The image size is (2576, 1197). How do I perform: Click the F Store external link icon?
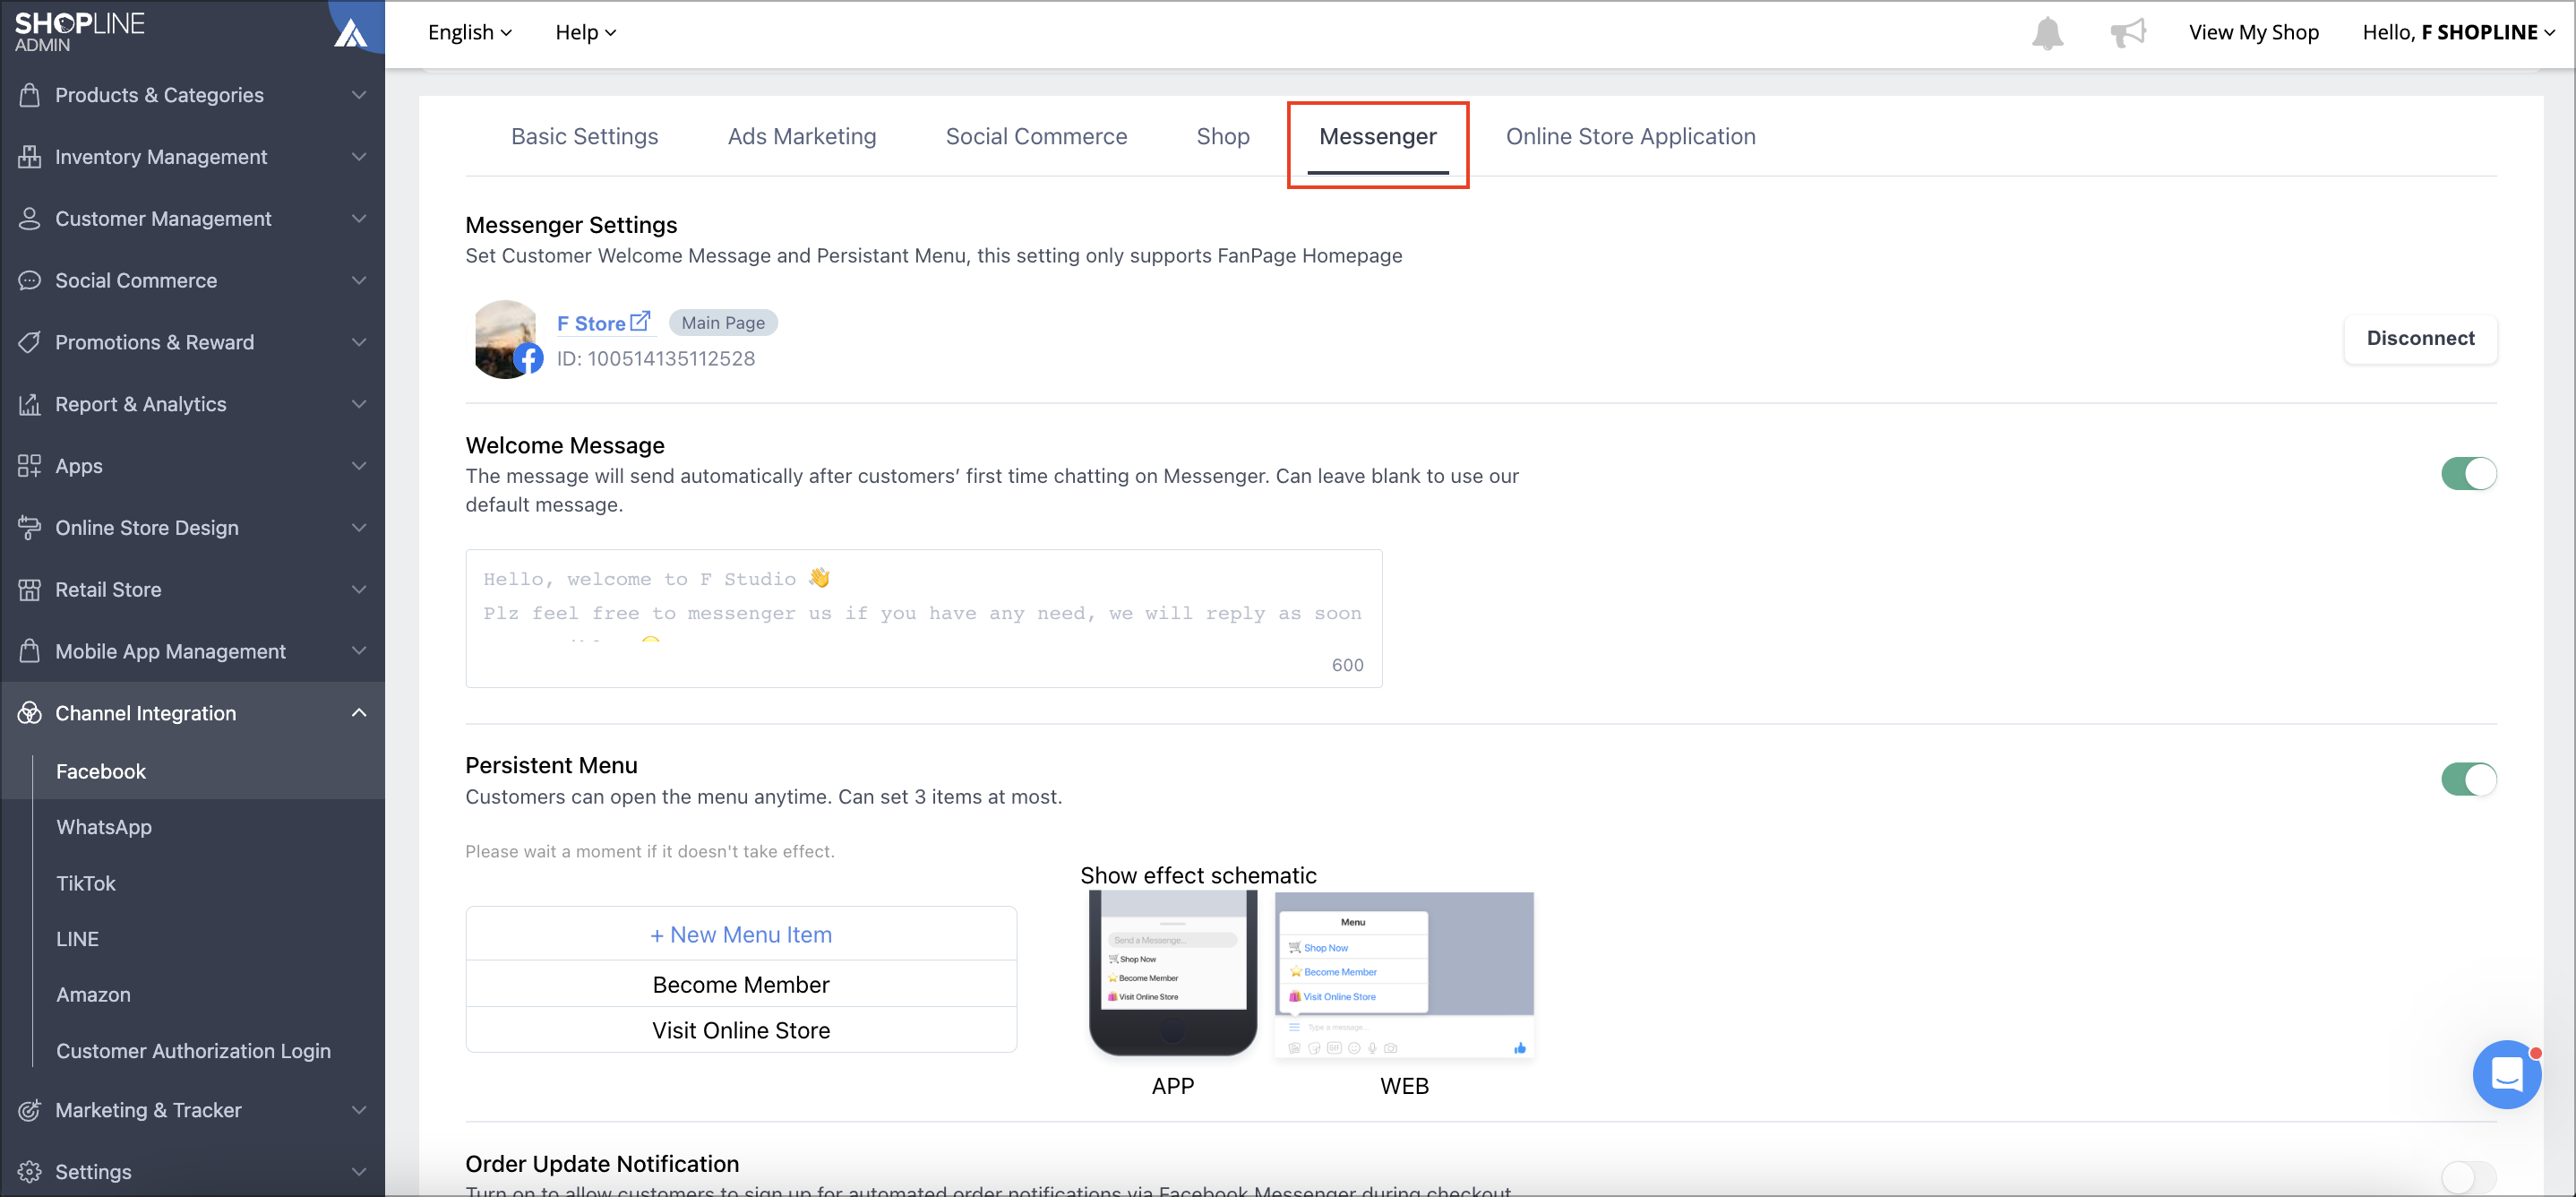[x=640, y=322]
